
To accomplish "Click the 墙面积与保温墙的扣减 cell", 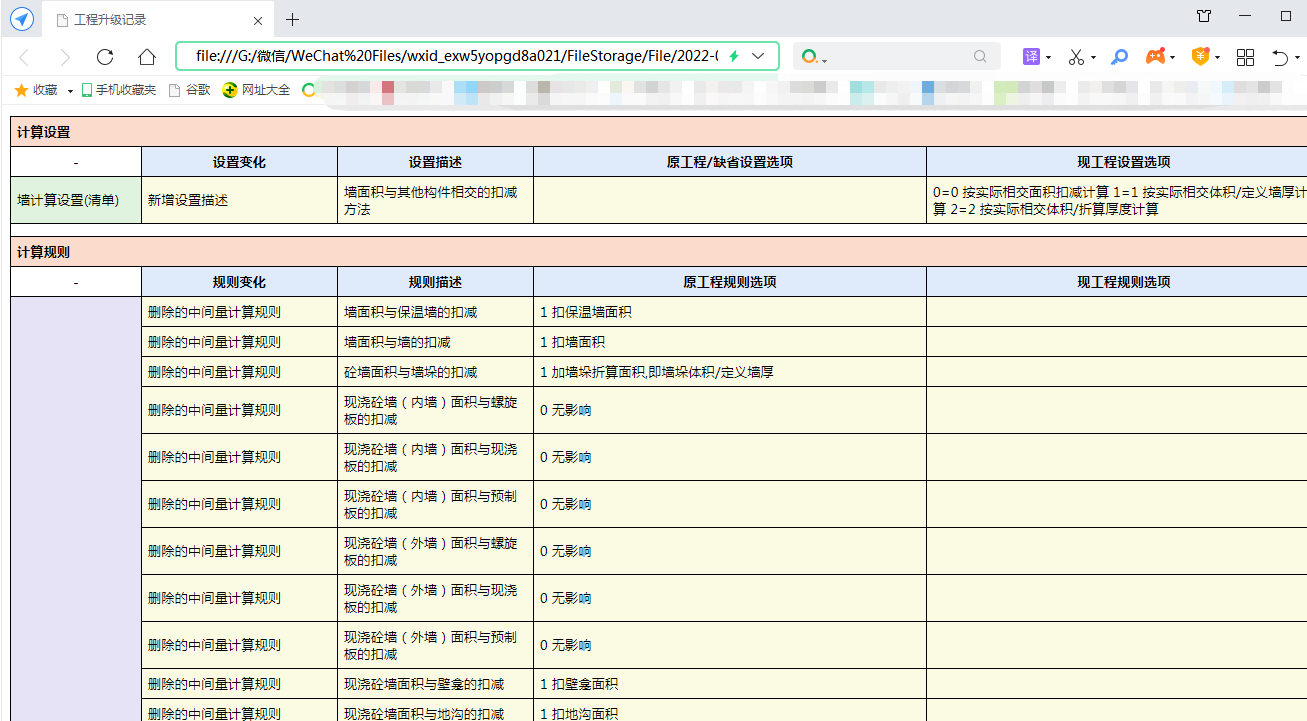I will pos(435,312).
